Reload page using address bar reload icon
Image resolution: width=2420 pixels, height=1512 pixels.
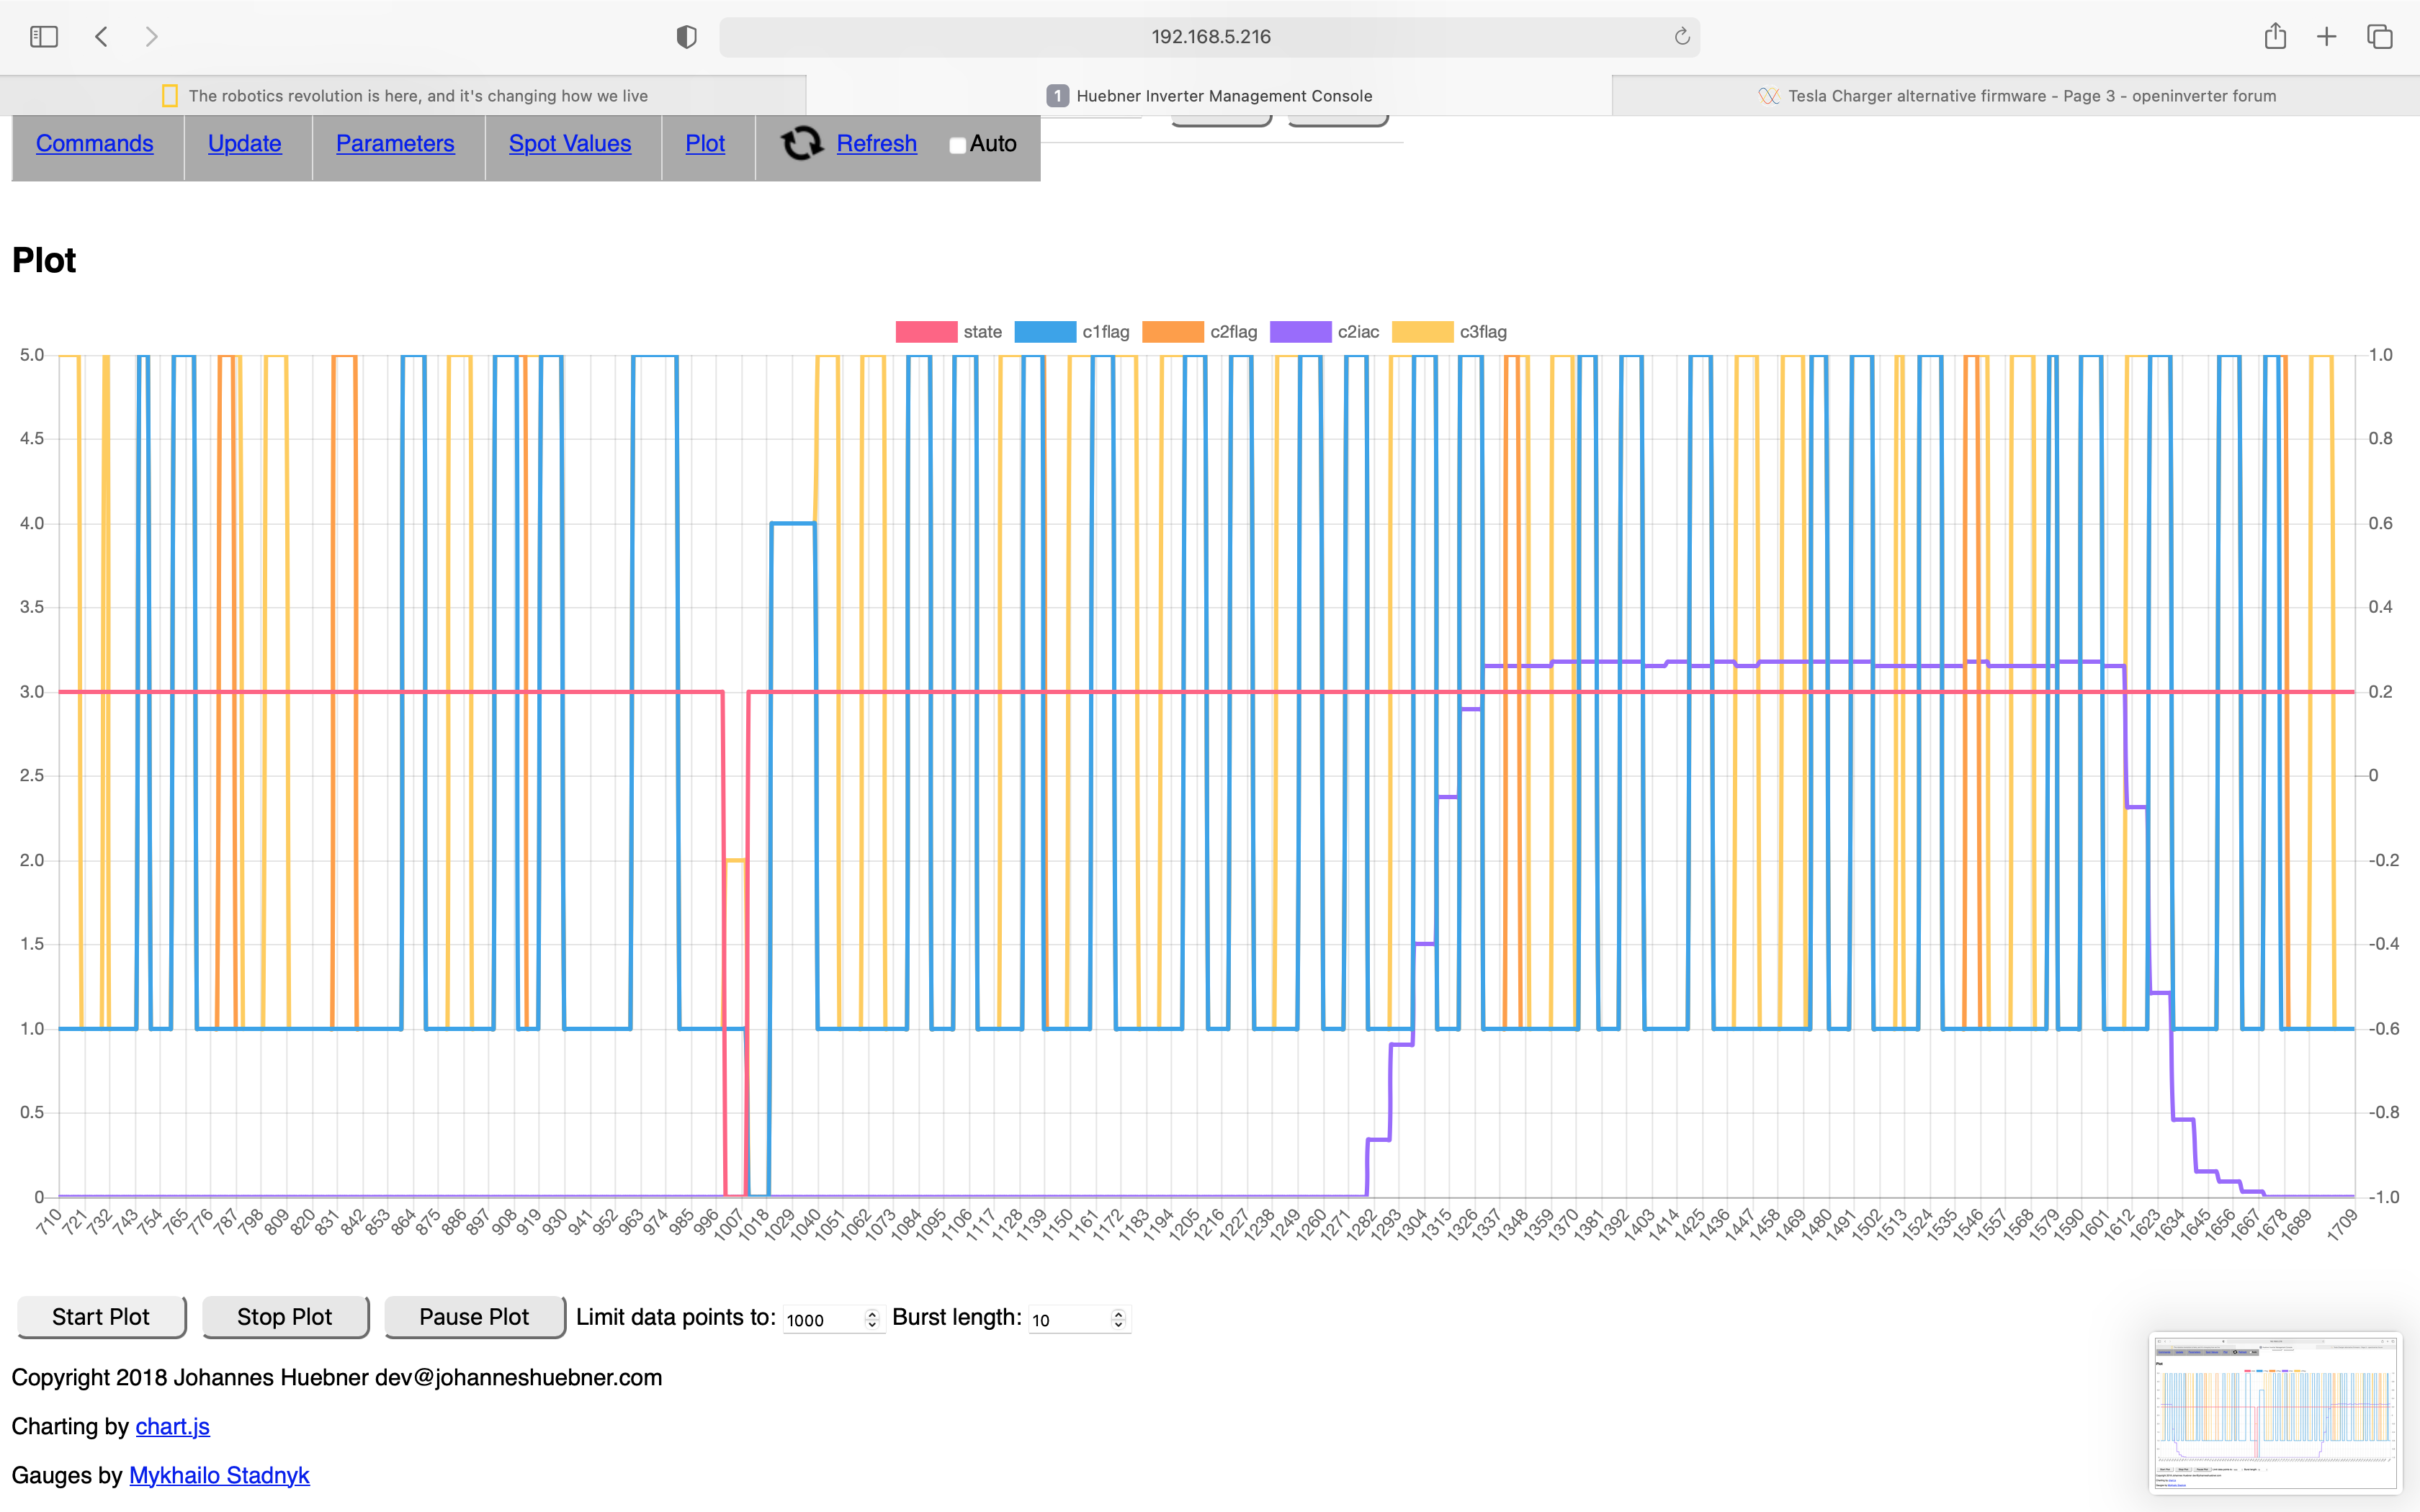coord(1682,37)
